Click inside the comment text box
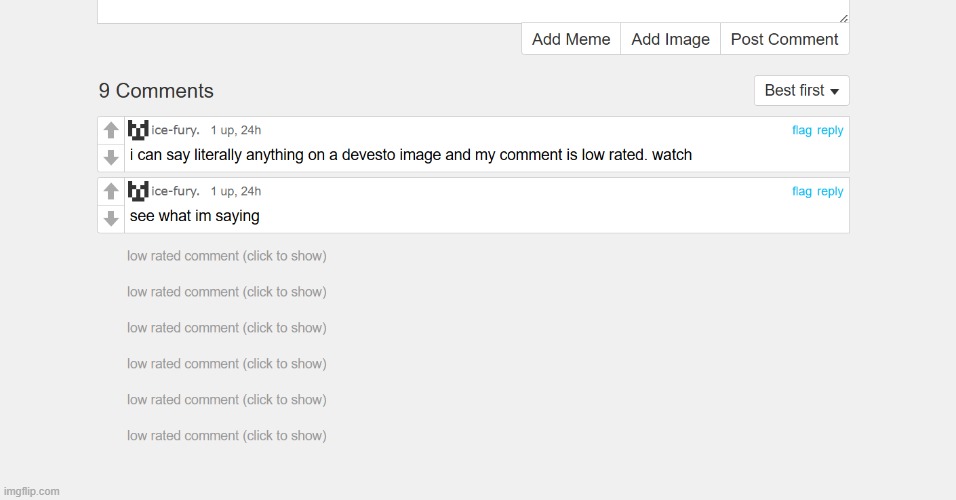 pyautogui.click(x=470, y=10)
